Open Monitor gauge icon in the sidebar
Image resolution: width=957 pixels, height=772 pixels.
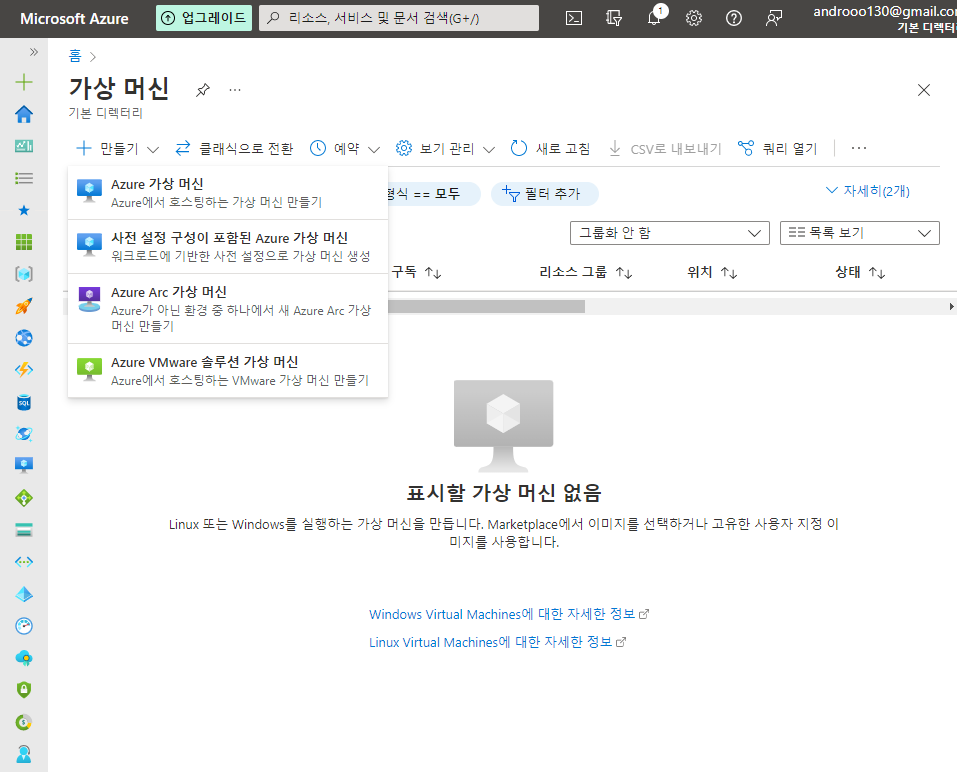(24, 626)
